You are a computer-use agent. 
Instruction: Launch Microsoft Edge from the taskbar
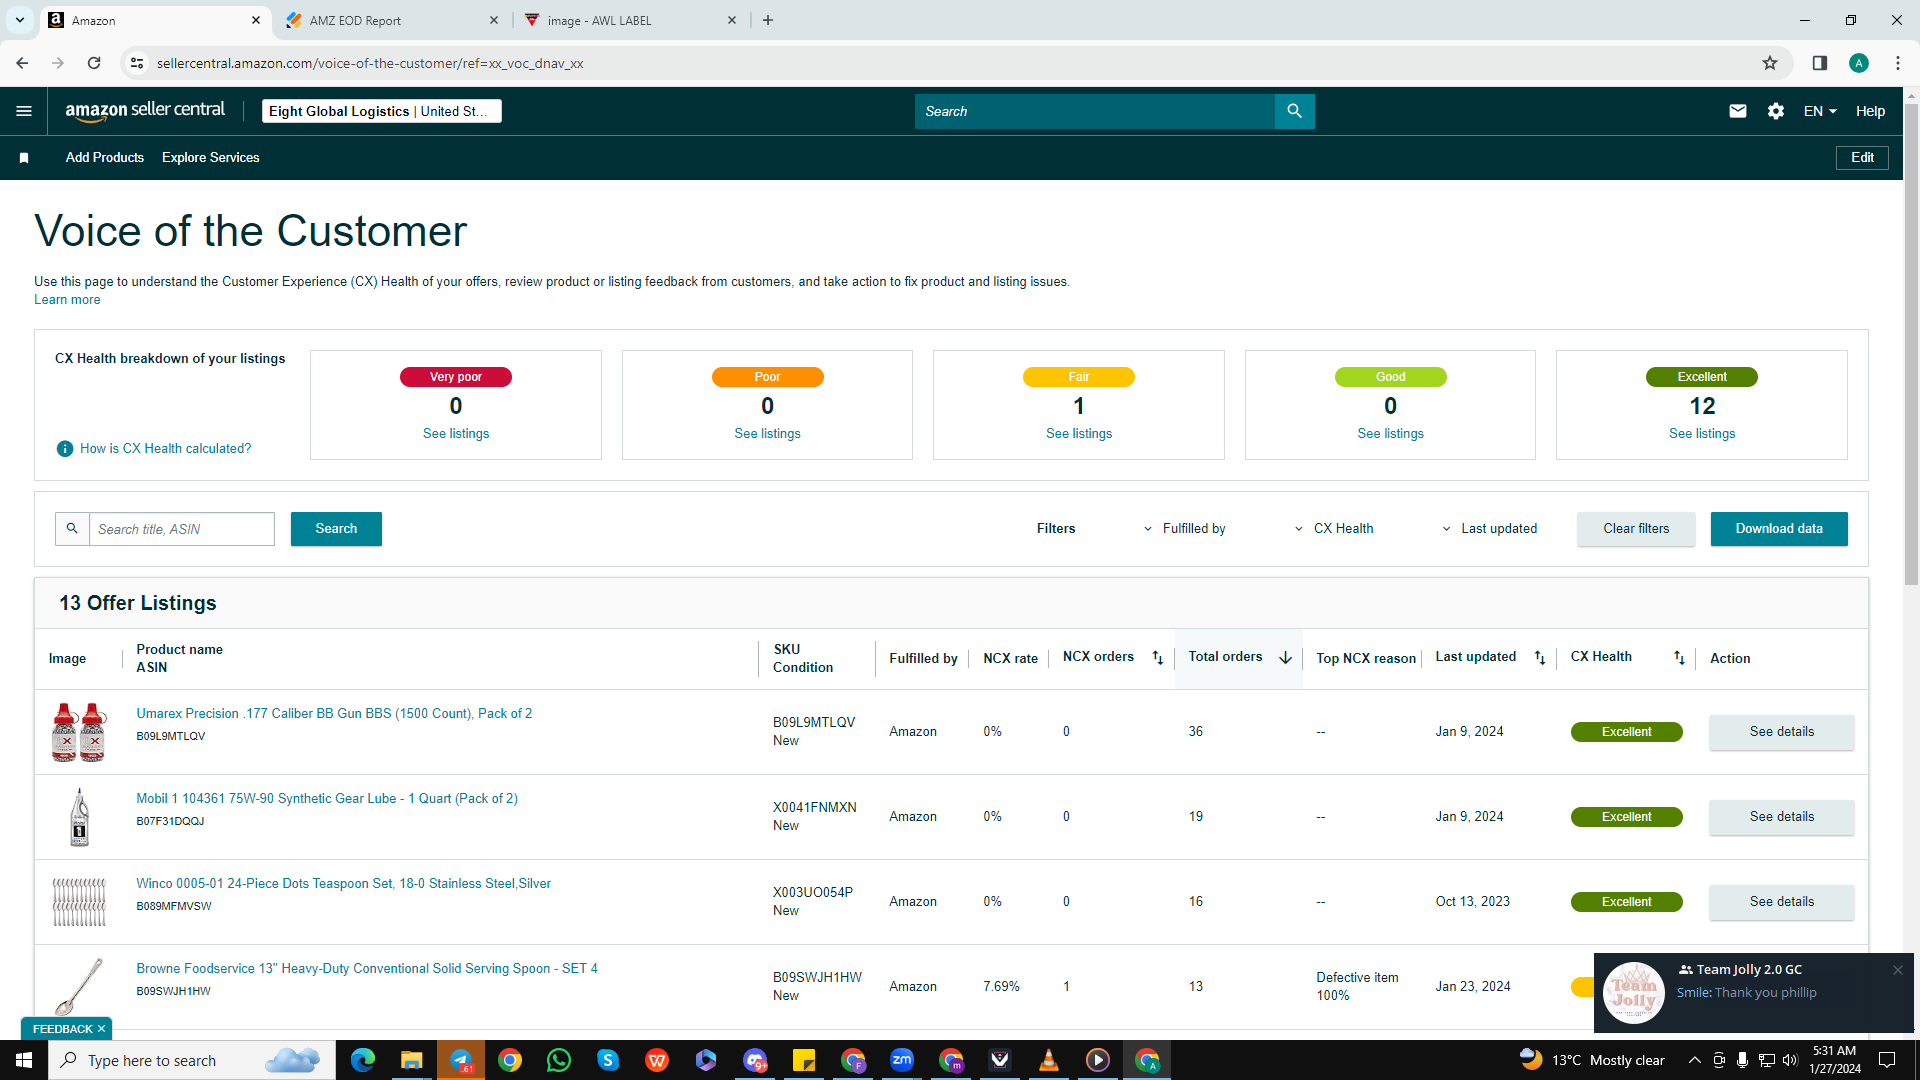pyautogui.click(x=362, y=1060)
